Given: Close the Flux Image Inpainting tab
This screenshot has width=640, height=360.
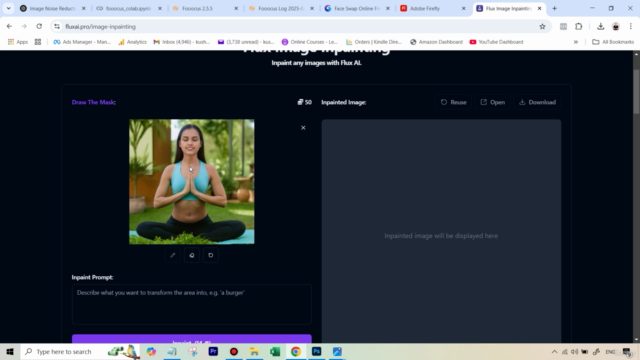Looking at the screenshot, I should [x=539, y=8].
